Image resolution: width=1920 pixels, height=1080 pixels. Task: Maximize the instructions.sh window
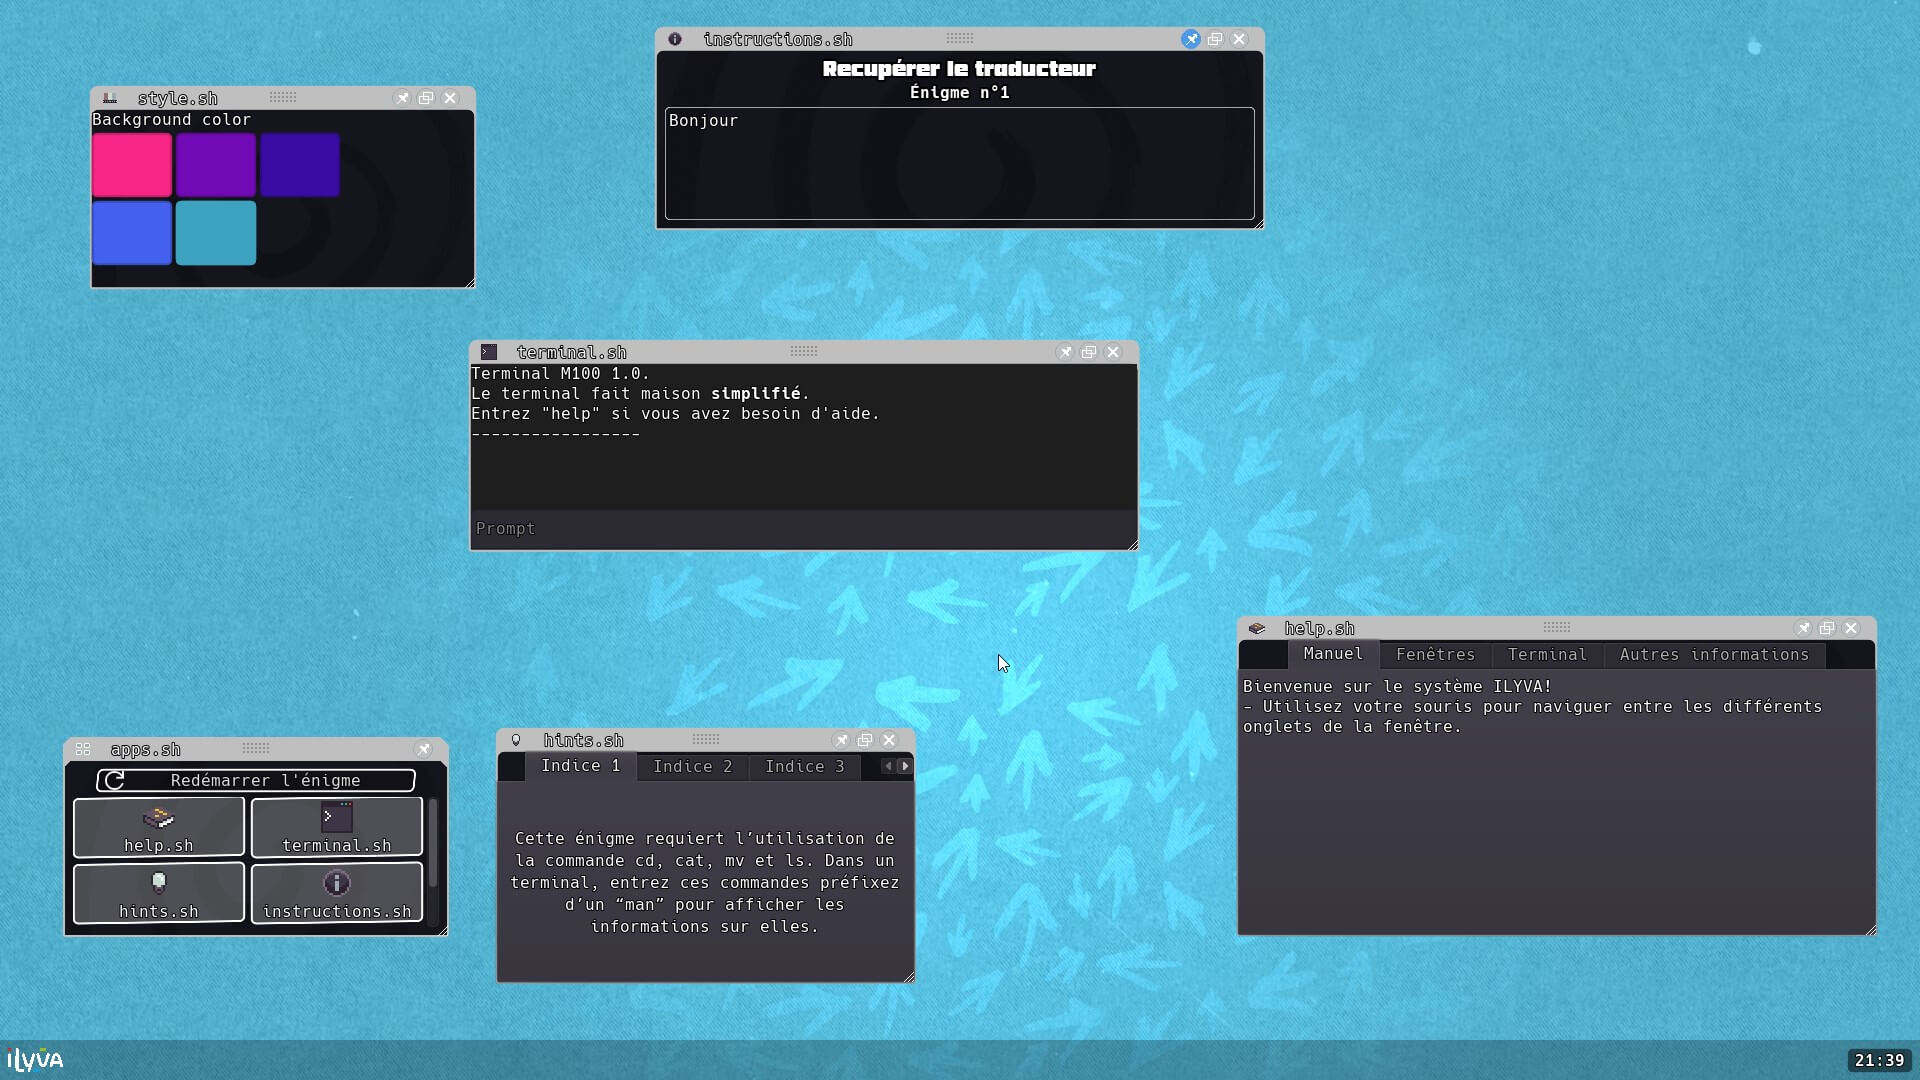coord(1215,39)
